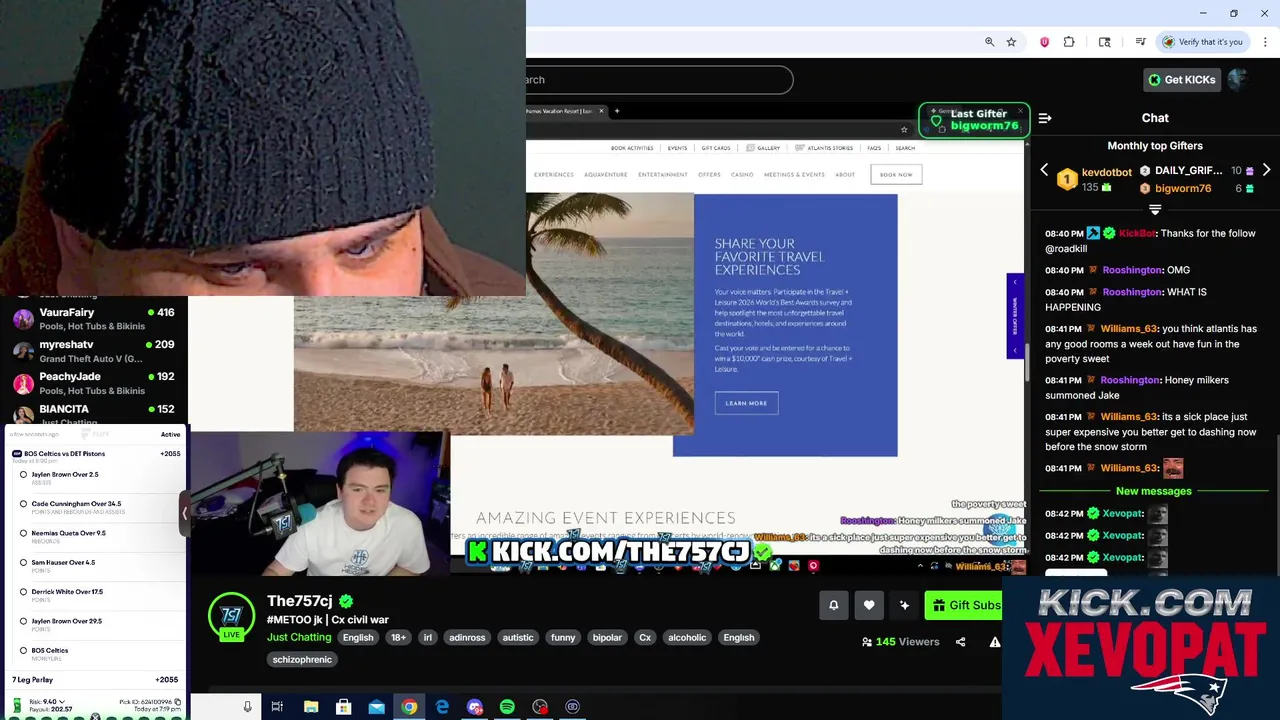The width and height of the screenshot is (1280, 720).
Task: Expand the Risk amount dropdown
Action: tap(61, 702)
